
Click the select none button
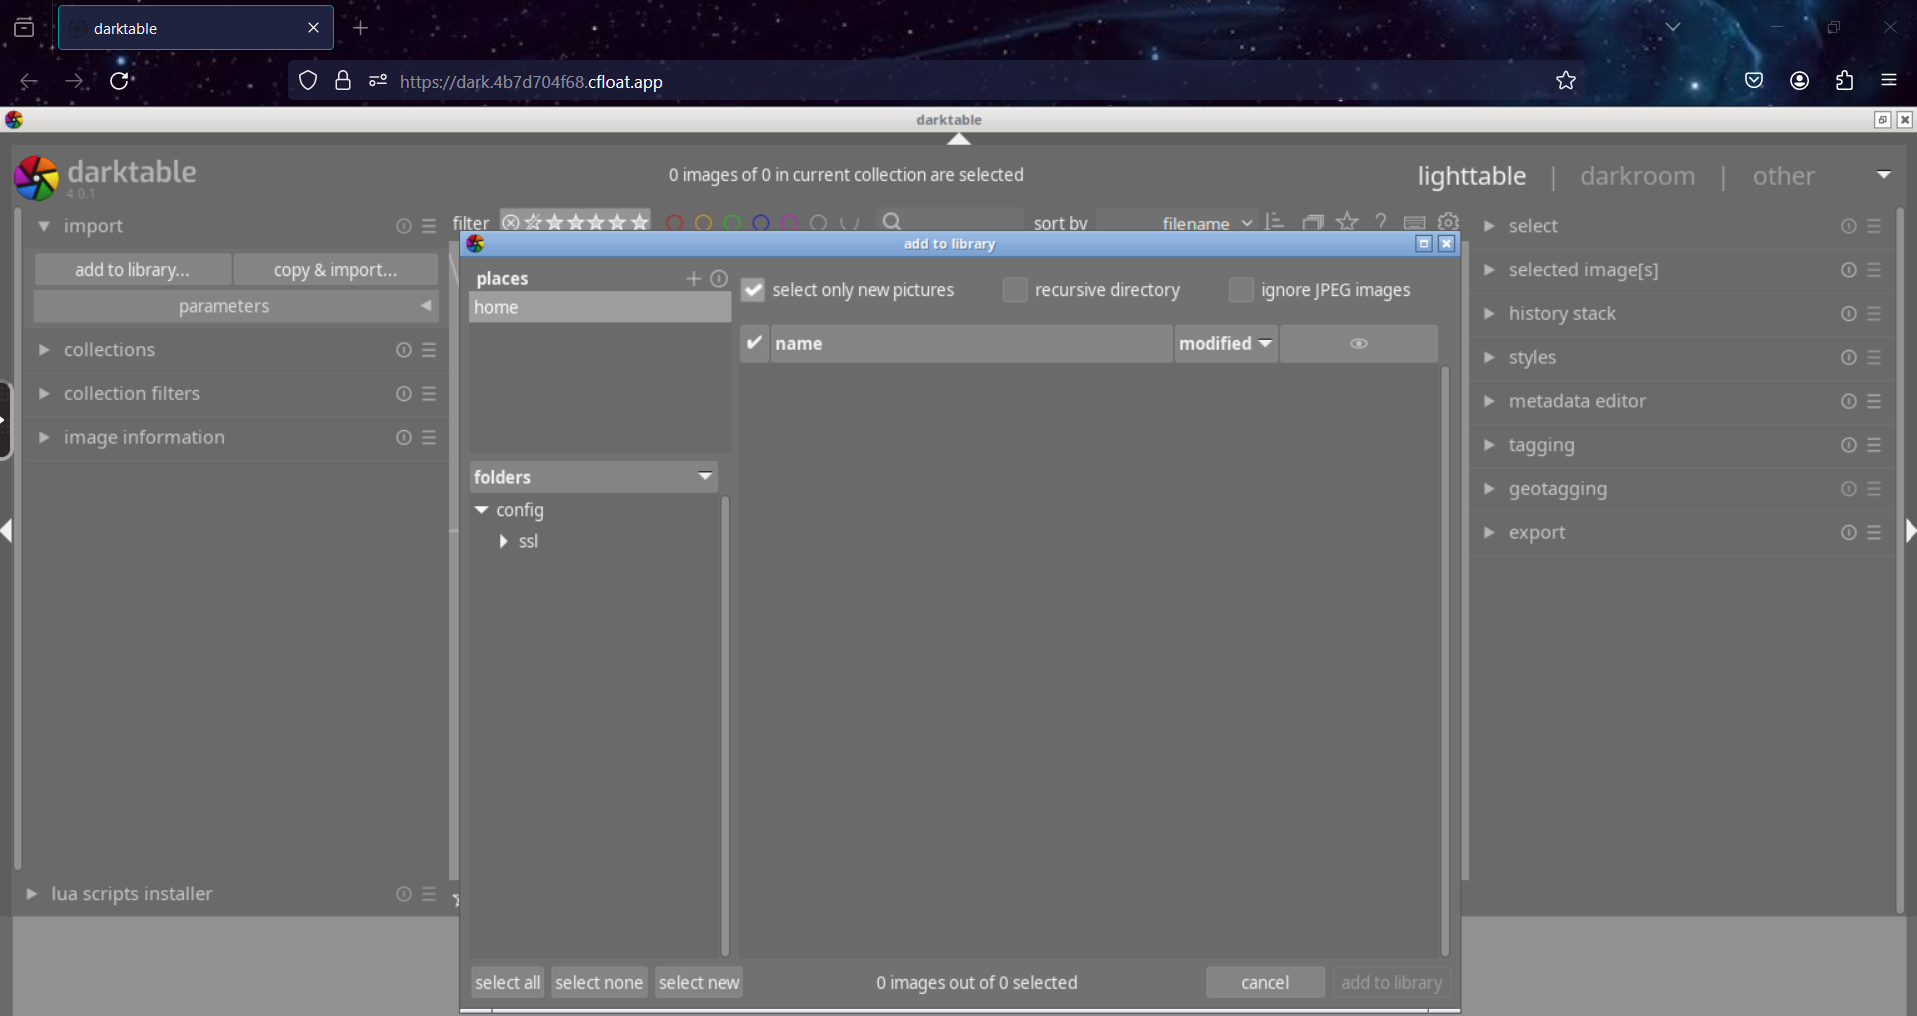click(599, 983)
